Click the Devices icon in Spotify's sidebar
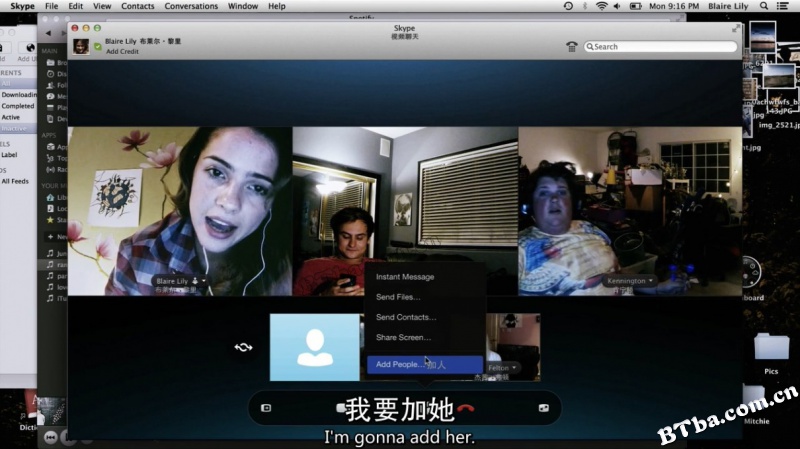Screen dimensions: 800x449 tap(51, 119)
